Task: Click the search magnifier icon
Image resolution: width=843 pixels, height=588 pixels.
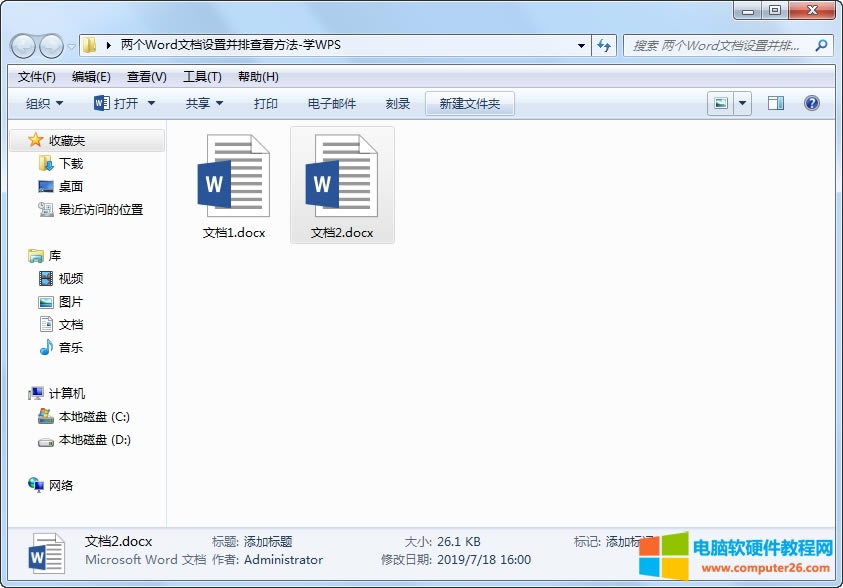Action: 820,45
